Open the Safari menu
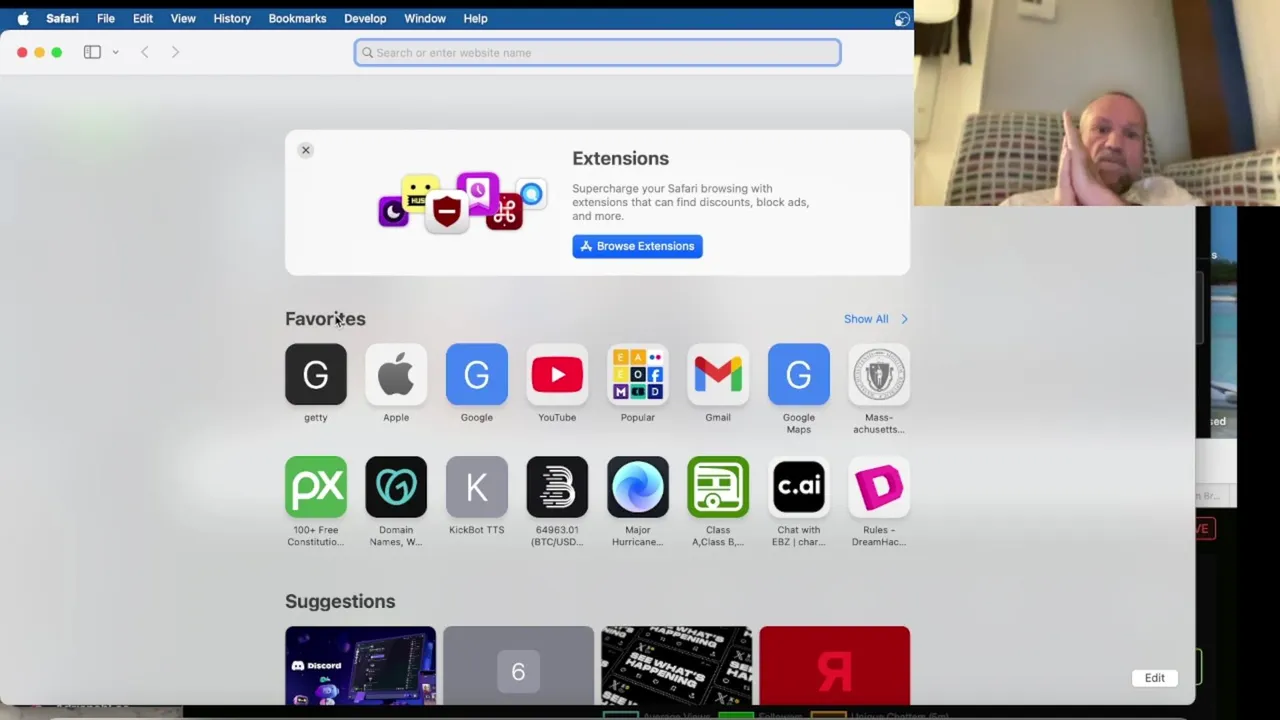 [x=62, y=18]
